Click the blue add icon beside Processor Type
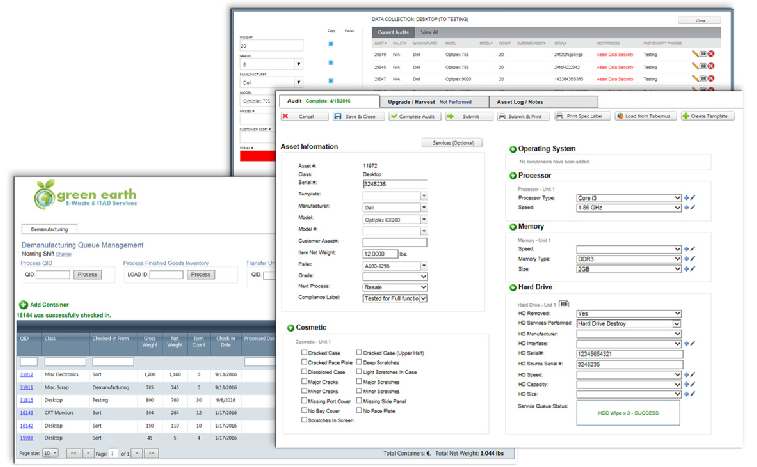Screen dimensions: 757x467 click(x=687, y=198)
